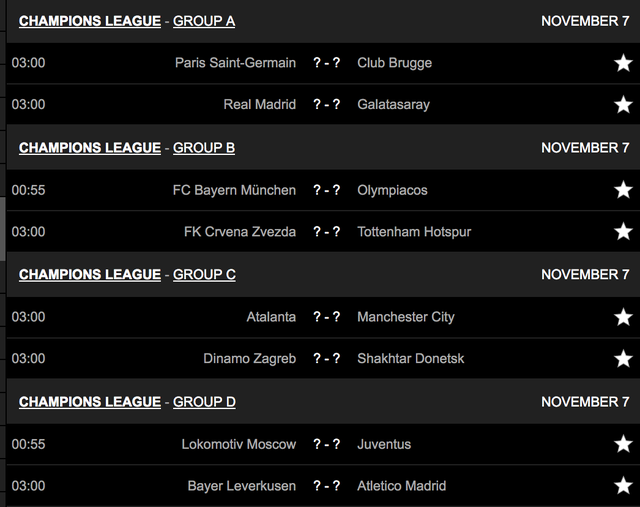Star the Dinamo Zagreb vs Shakhtar match
Image resolution: width=640 pixels, height=507 pixels.
(623, 359)
